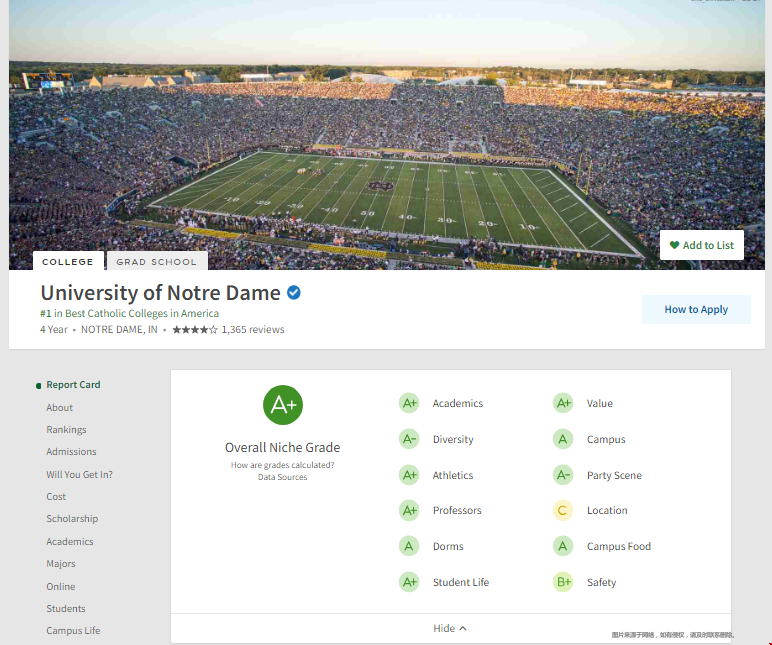Click the Diversity grade label

pos(453,439)
